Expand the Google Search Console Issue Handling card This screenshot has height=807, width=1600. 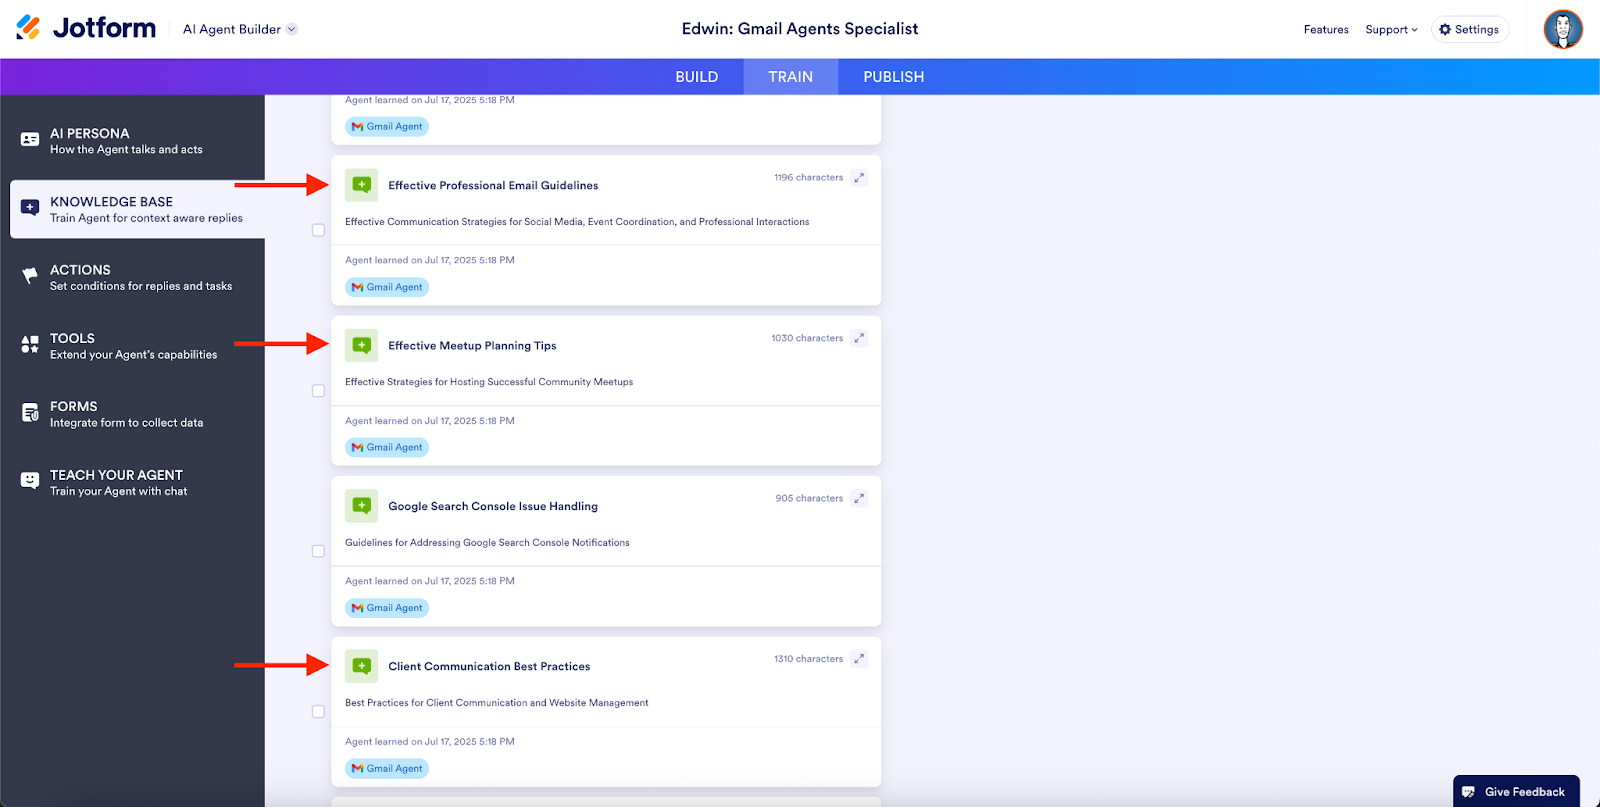(x=859, y=498)
